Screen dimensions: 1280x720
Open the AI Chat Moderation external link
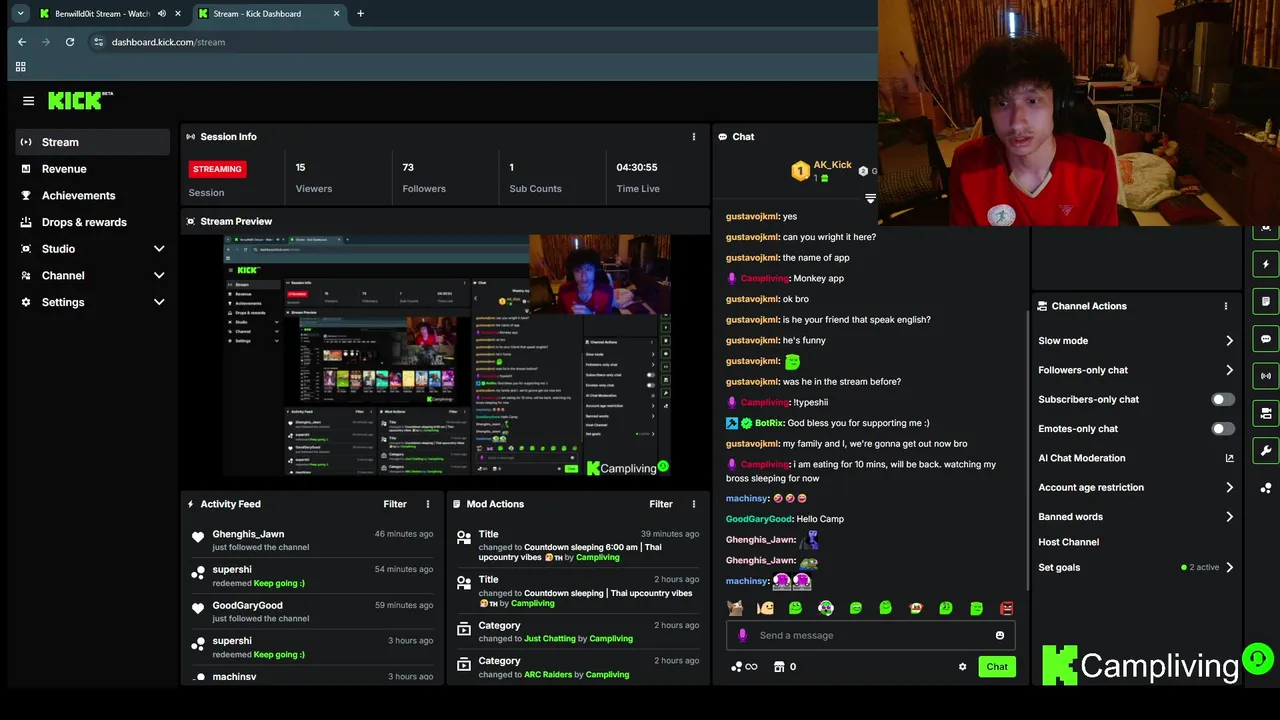(1229, 458)
